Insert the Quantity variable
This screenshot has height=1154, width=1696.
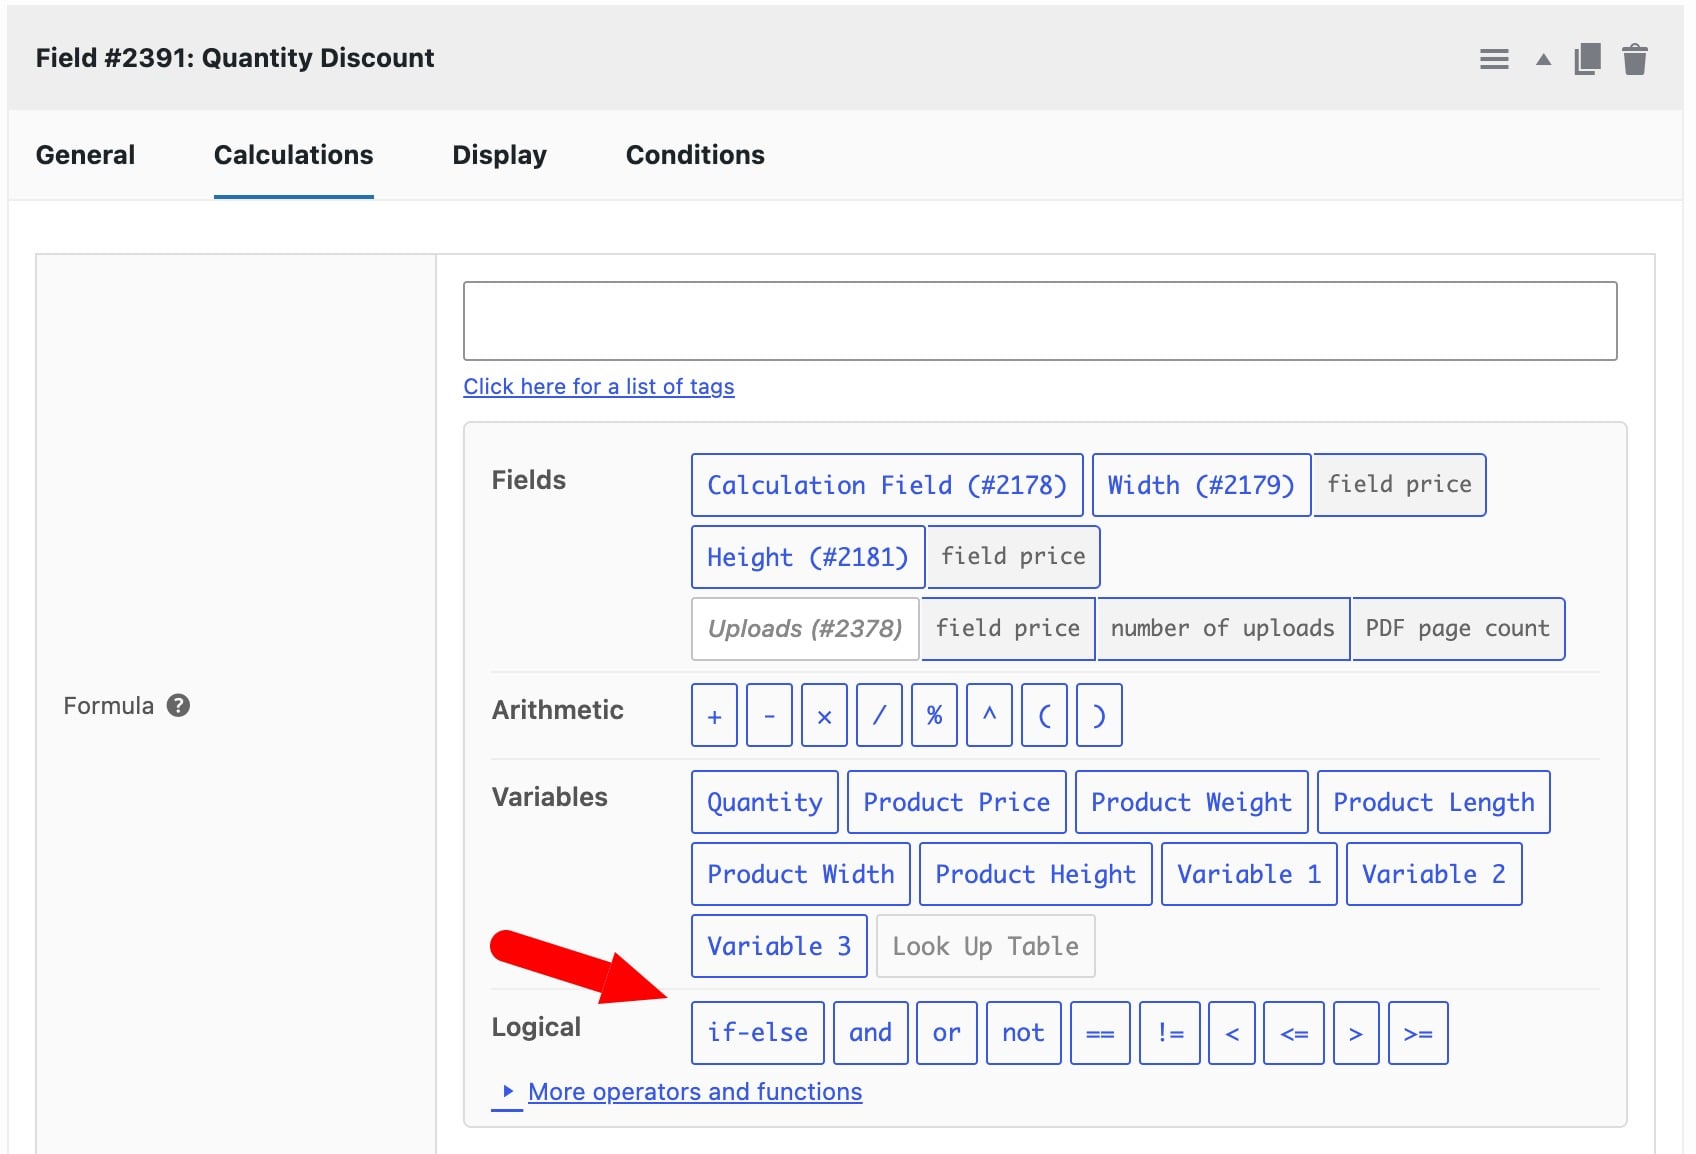765,802
